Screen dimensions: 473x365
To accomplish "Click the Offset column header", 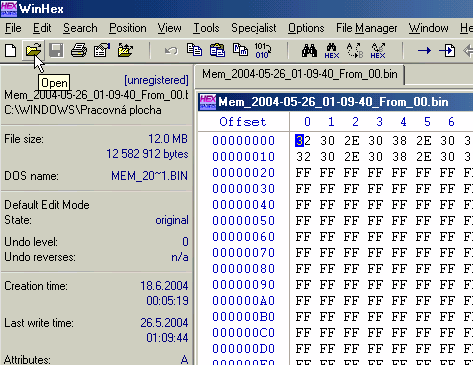I will point(243,122).
